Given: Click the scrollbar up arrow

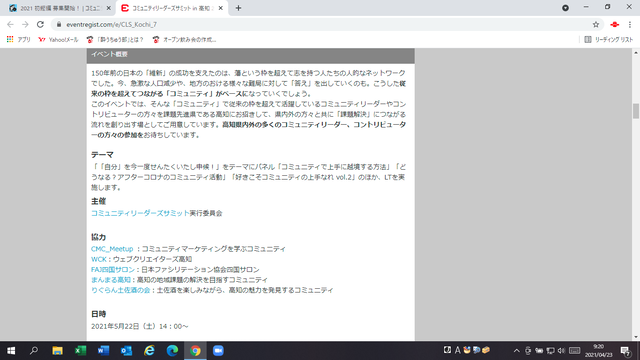Looking at the screenshot, I should (x=636, y=53).
